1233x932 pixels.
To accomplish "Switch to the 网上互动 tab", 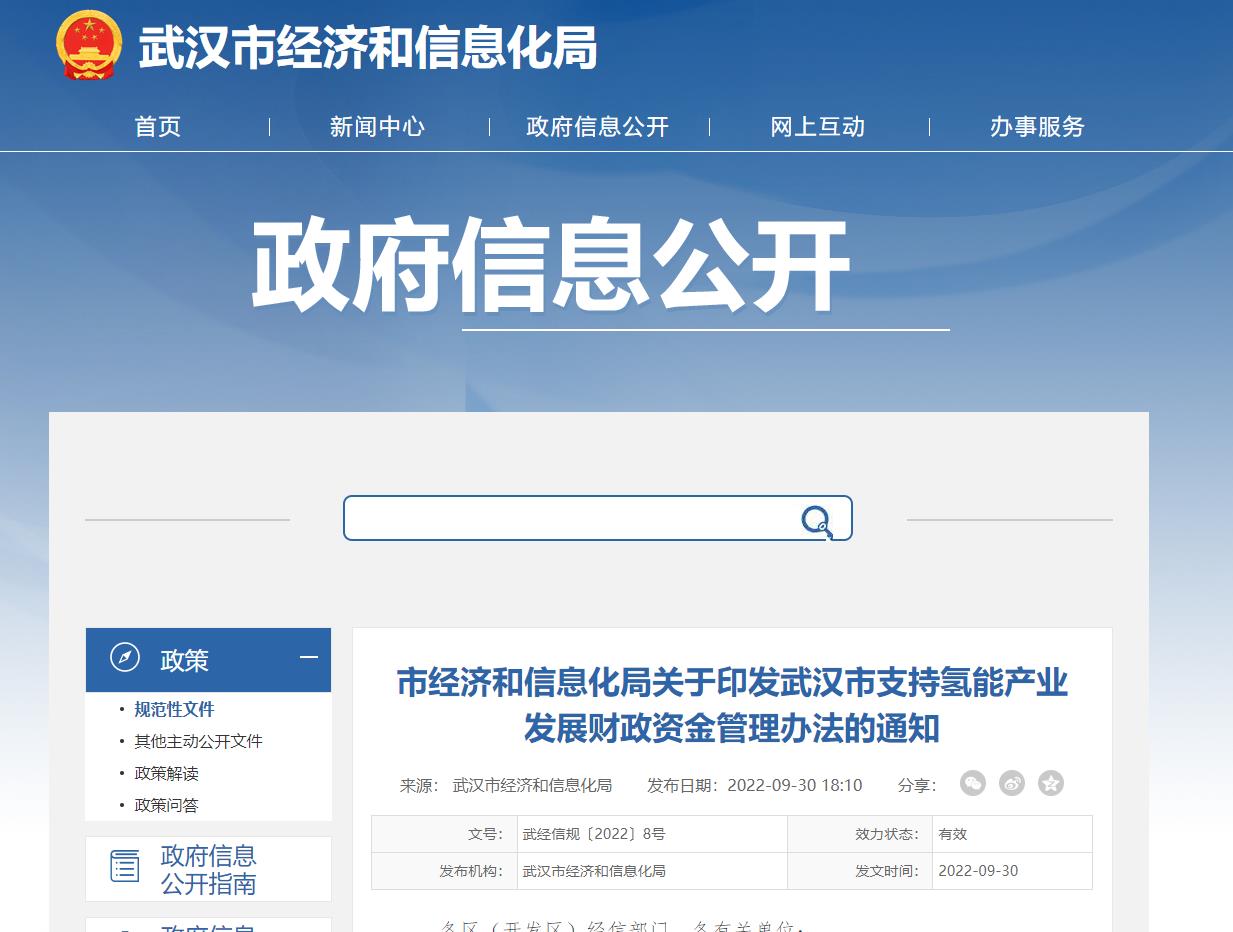I will pyautogui.click(x=817, y=127).
